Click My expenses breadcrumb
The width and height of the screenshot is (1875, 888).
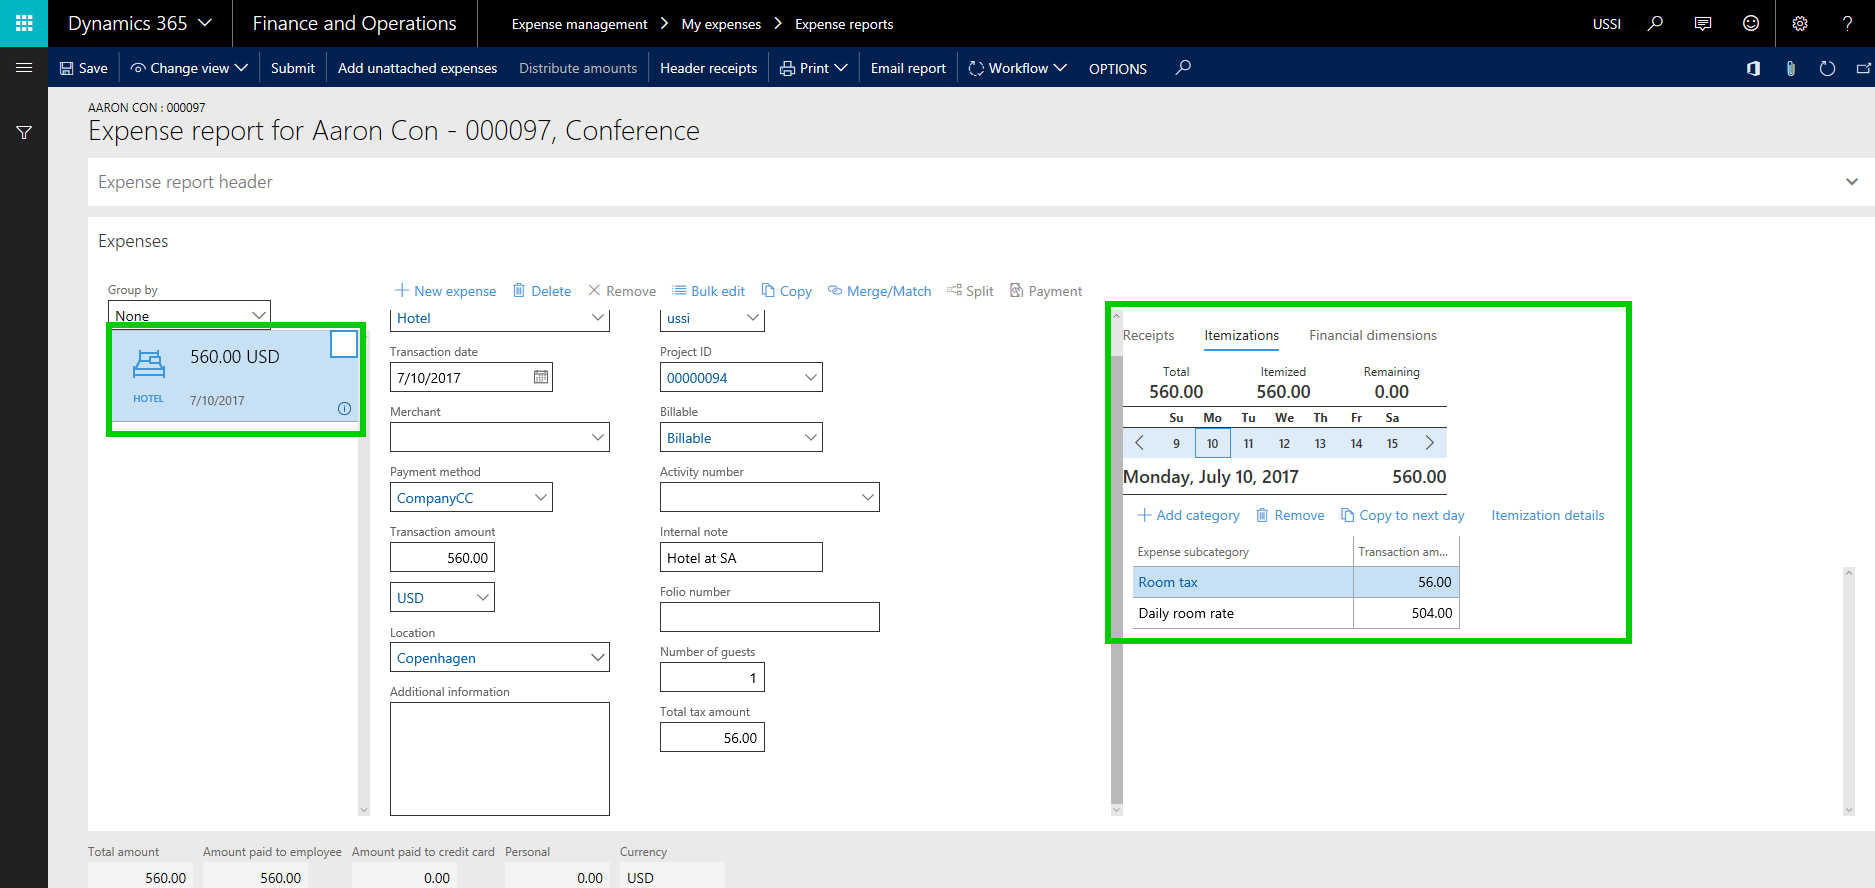(x=721, y=24)
